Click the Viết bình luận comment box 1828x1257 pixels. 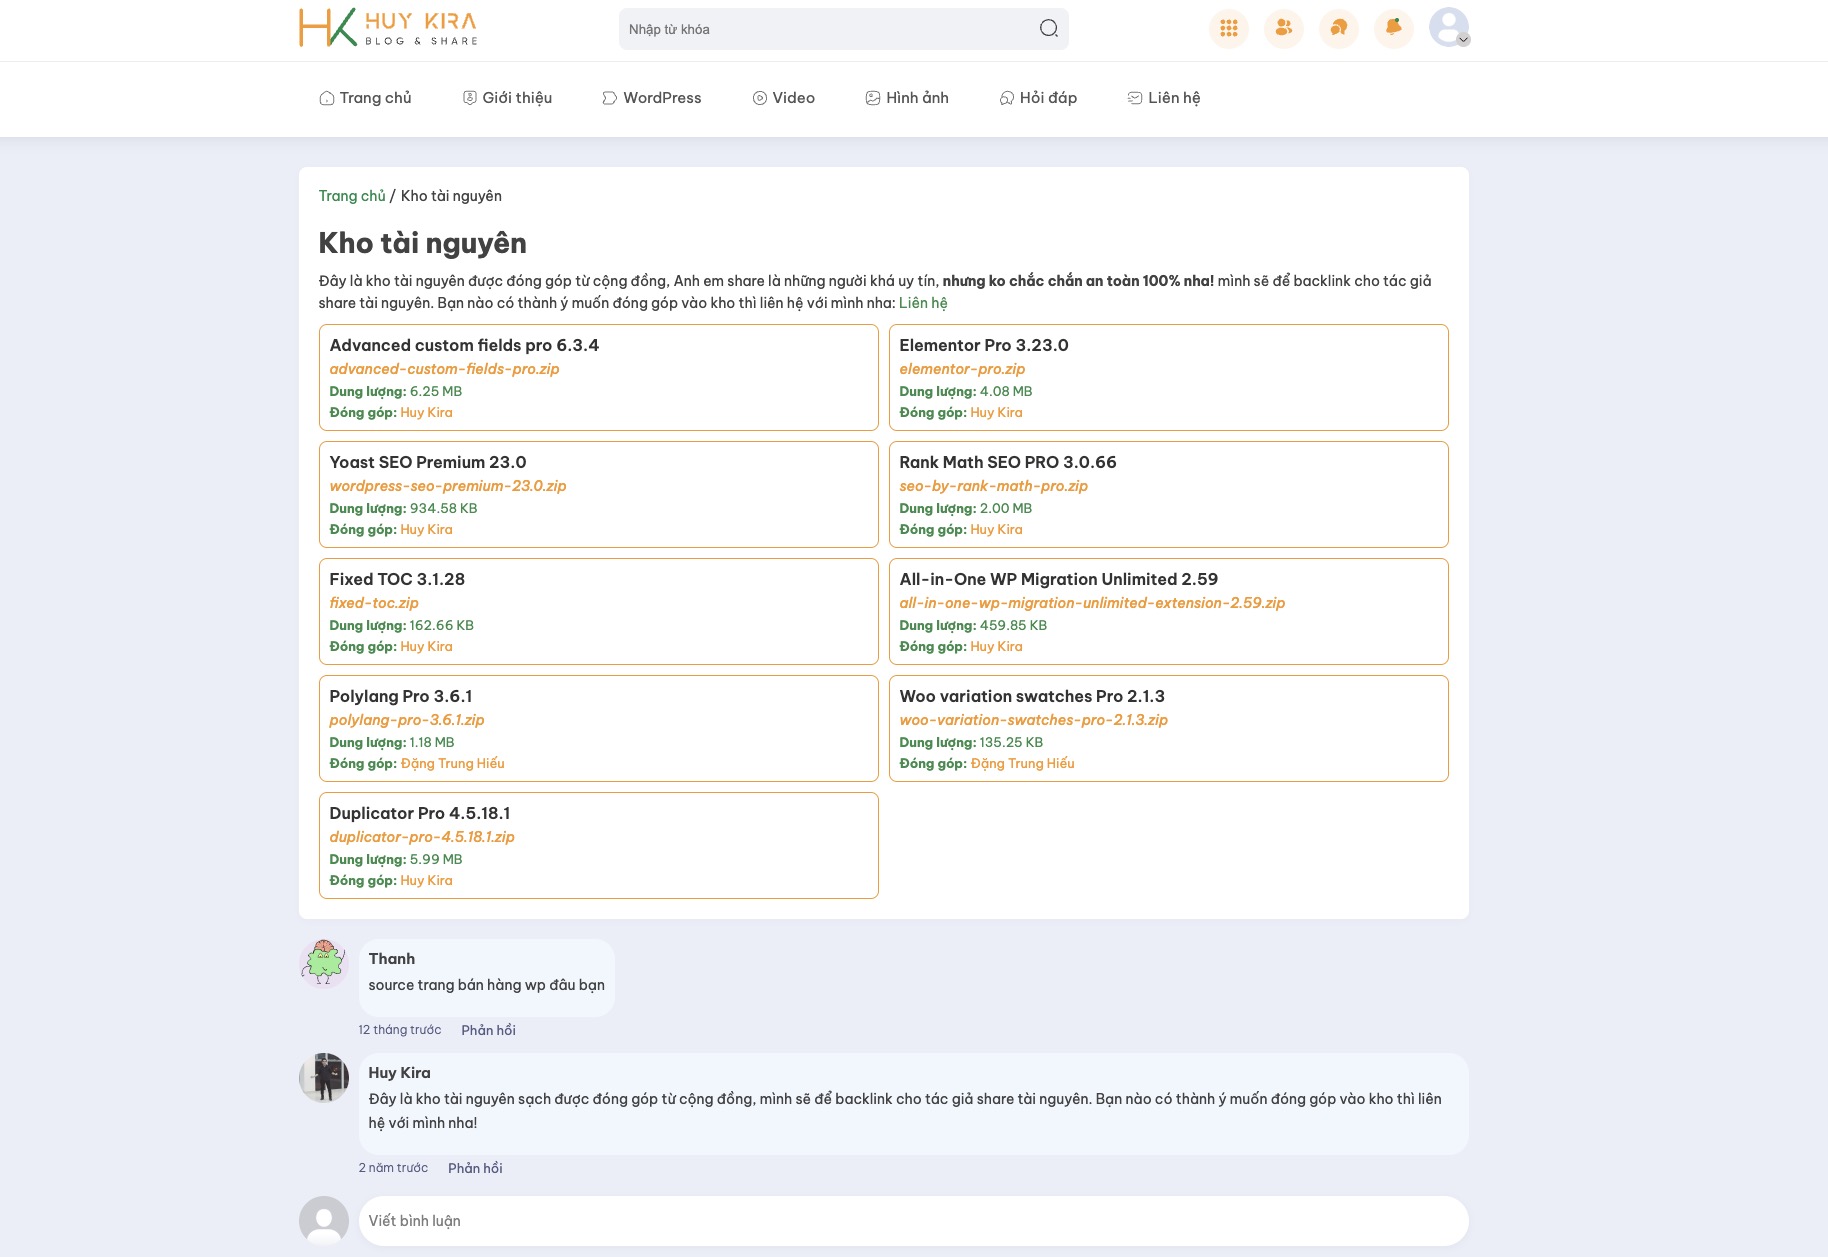912,1221
